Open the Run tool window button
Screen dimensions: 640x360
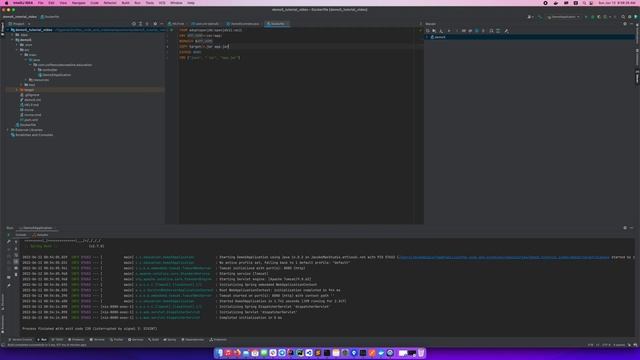pos(42,340)
